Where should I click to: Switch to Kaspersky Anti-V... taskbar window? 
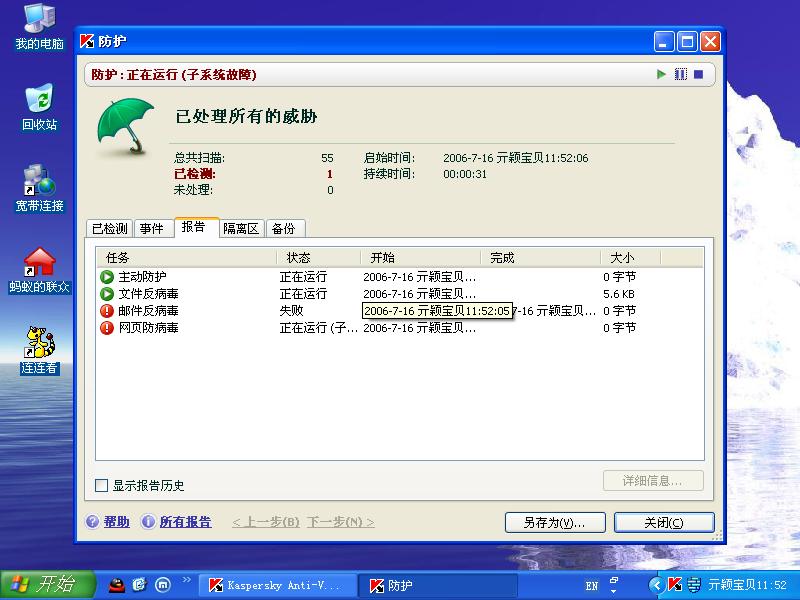tap(277, 585)
